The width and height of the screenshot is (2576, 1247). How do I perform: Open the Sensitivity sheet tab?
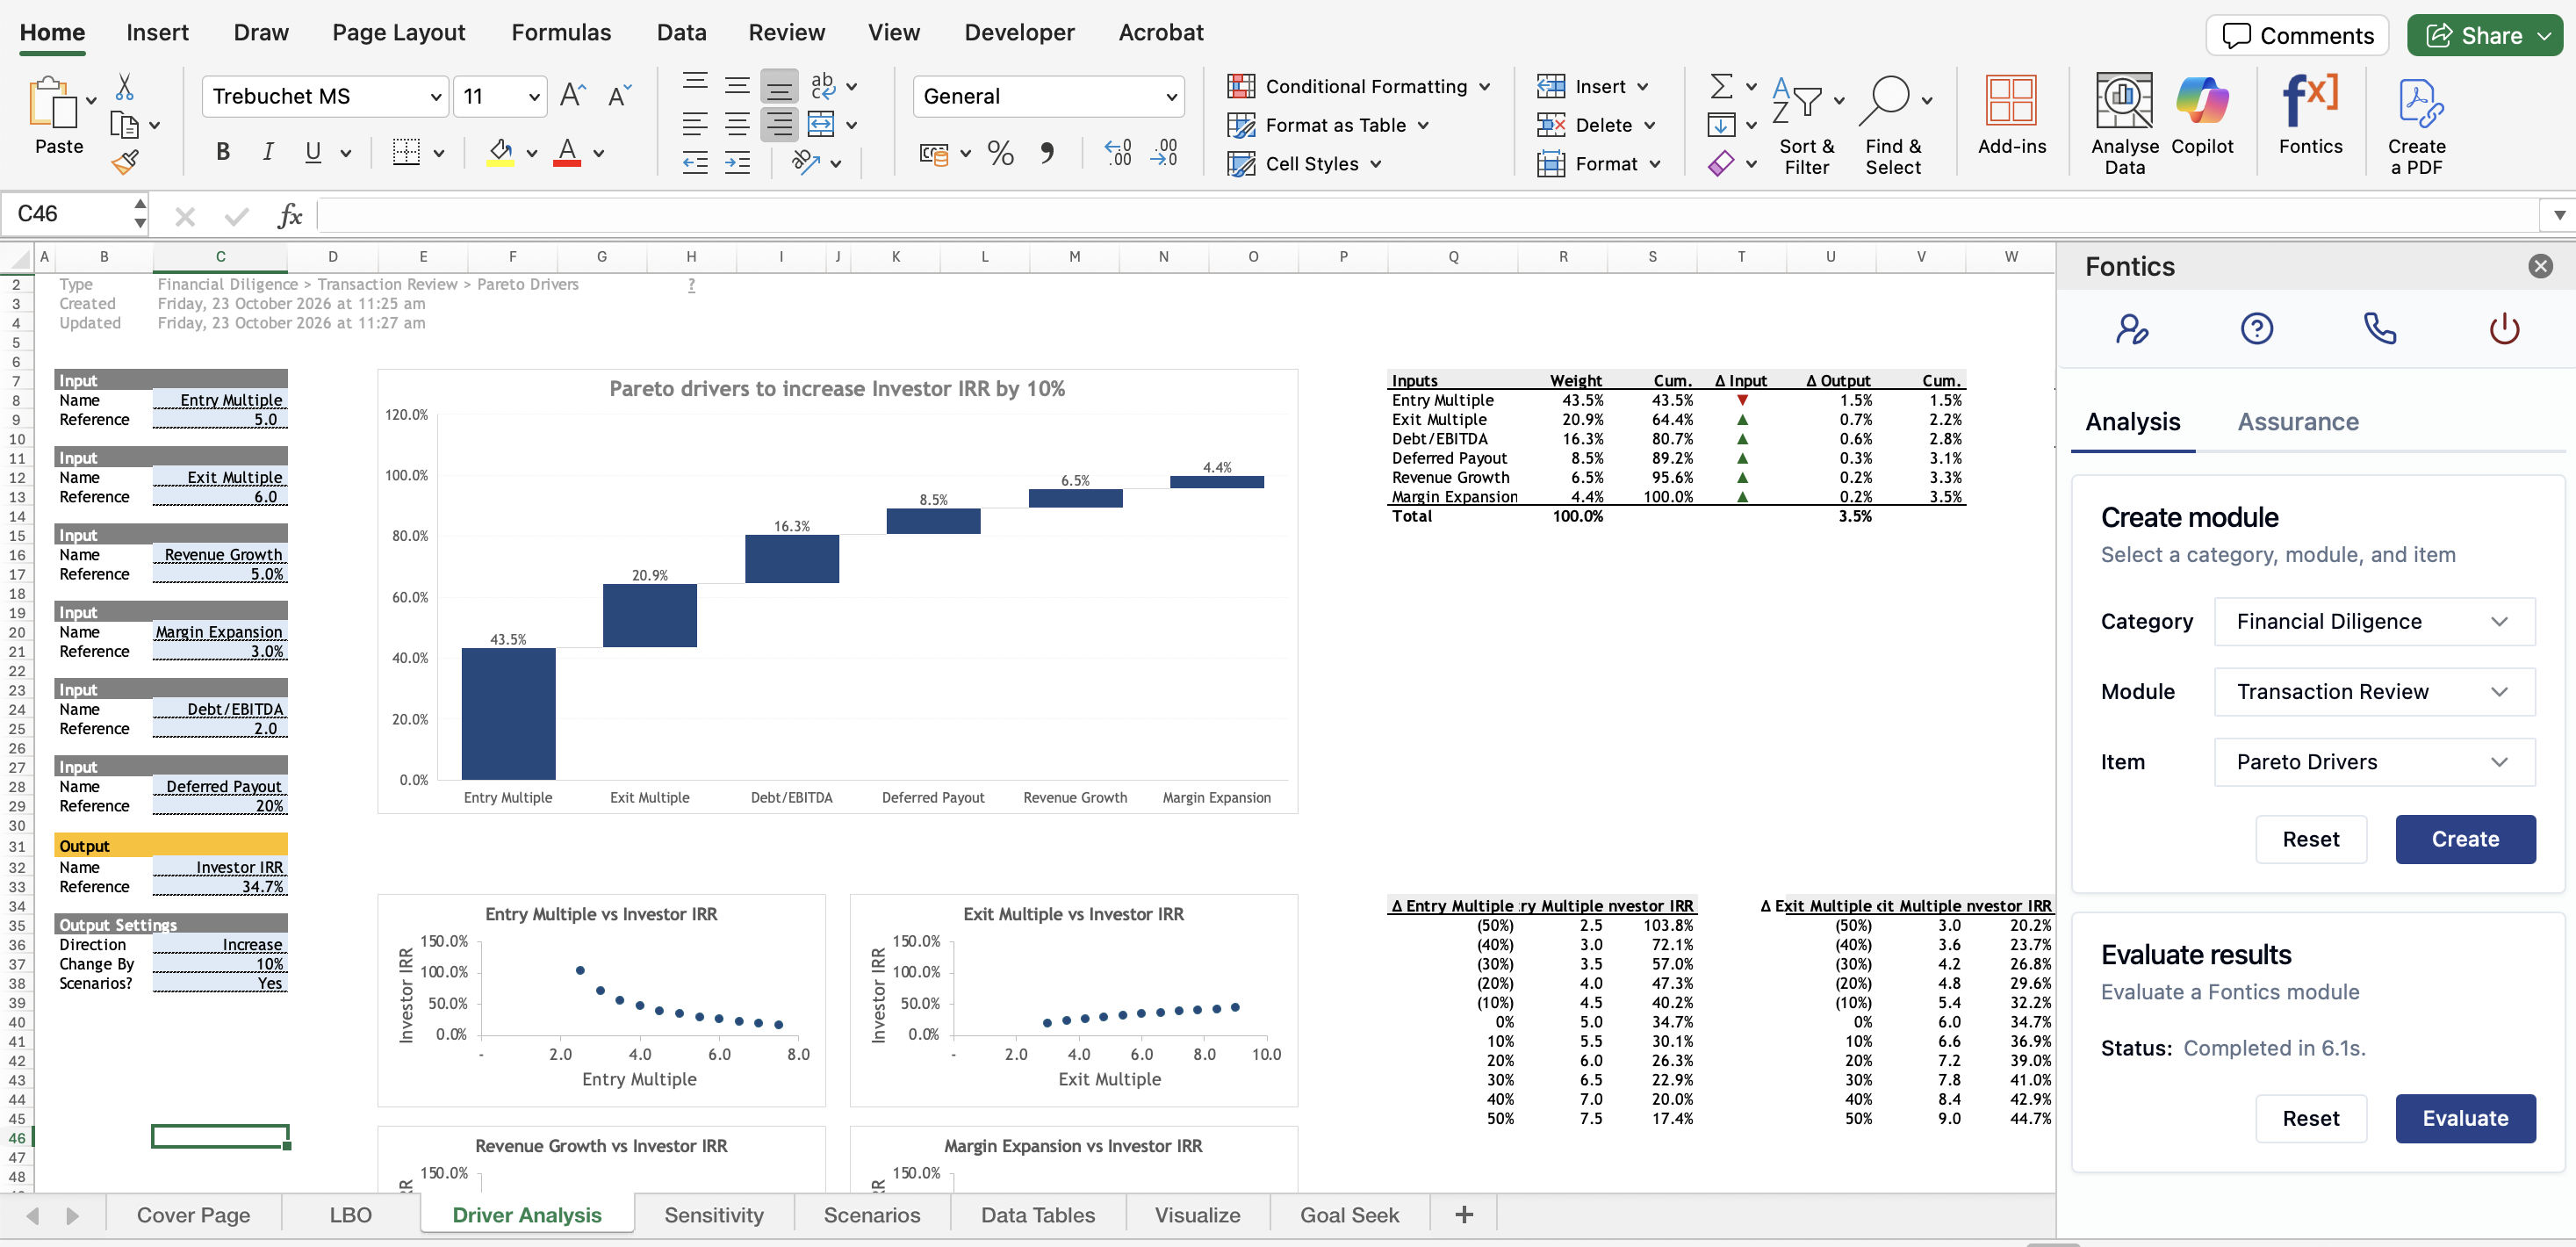pos(713,1215)
